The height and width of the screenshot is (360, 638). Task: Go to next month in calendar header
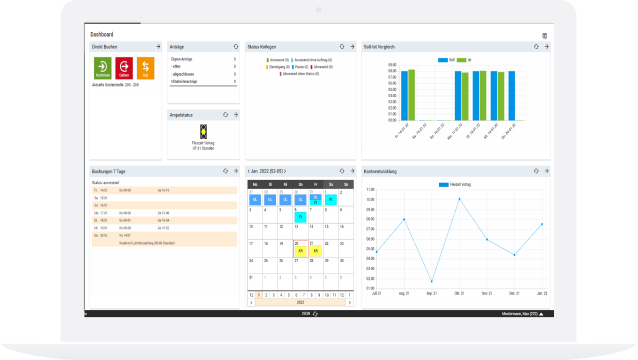(x=285, y=171)
